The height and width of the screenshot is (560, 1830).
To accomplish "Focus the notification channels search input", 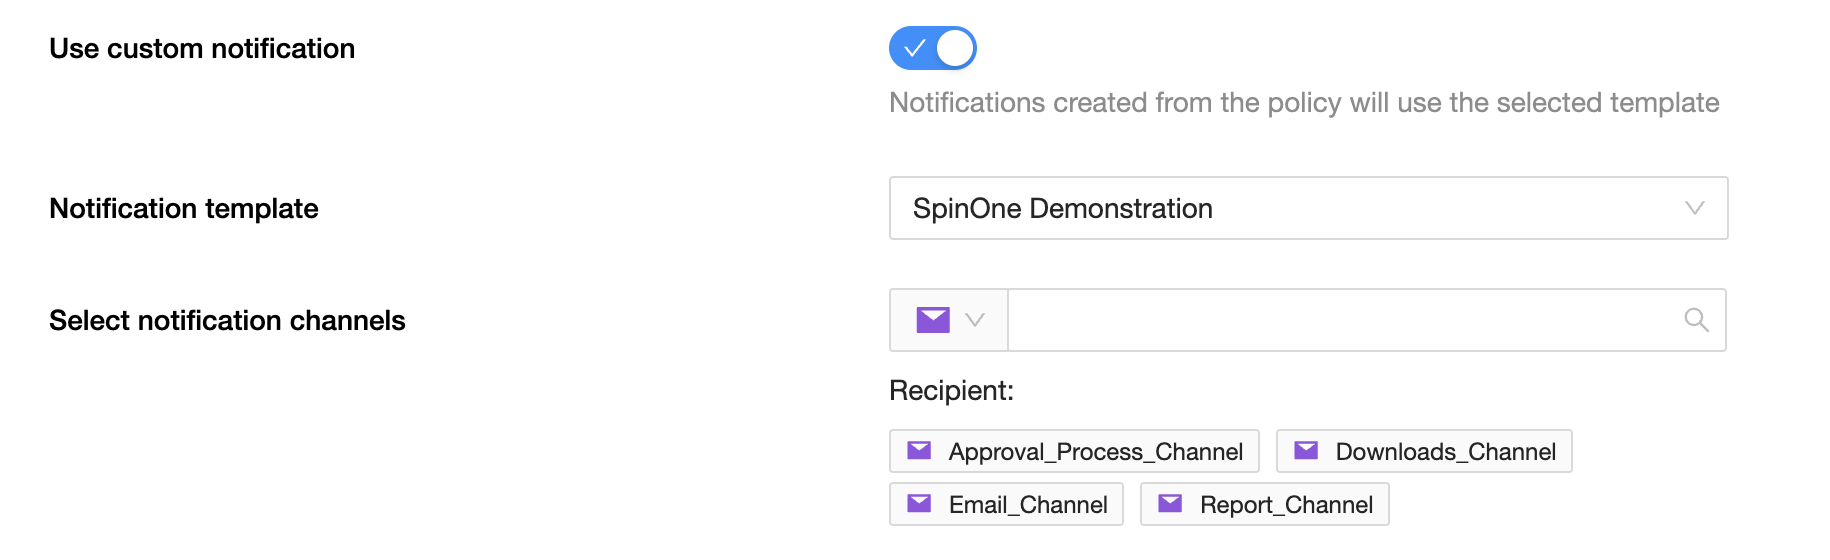I will pos(1340,320).
